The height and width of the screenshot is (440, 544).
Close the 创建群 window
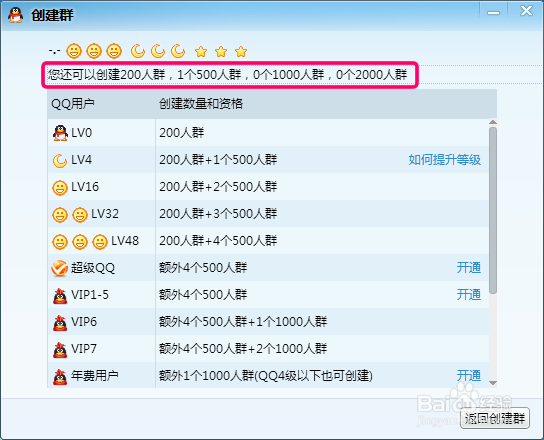tap(526, 11)
